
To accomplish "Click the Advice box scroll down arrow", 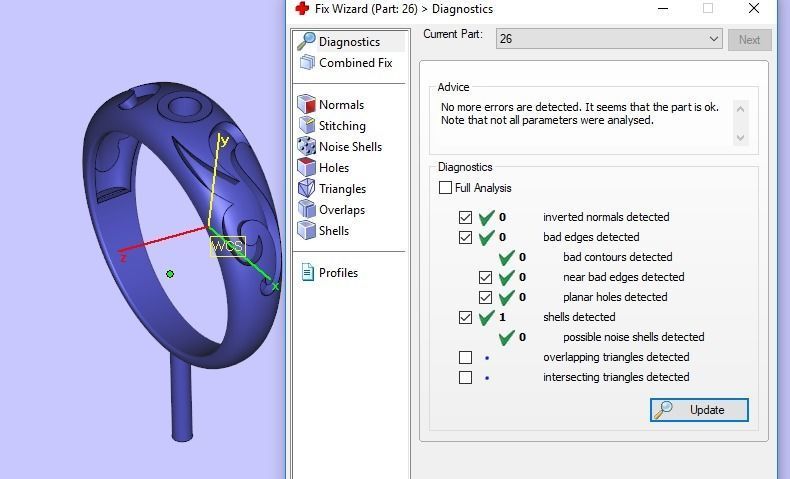I will 740,138.
